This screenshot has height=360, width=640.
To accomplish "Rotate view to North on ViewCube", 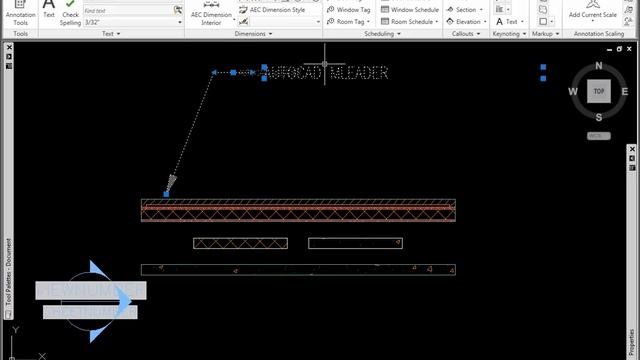I will [599, 65].
